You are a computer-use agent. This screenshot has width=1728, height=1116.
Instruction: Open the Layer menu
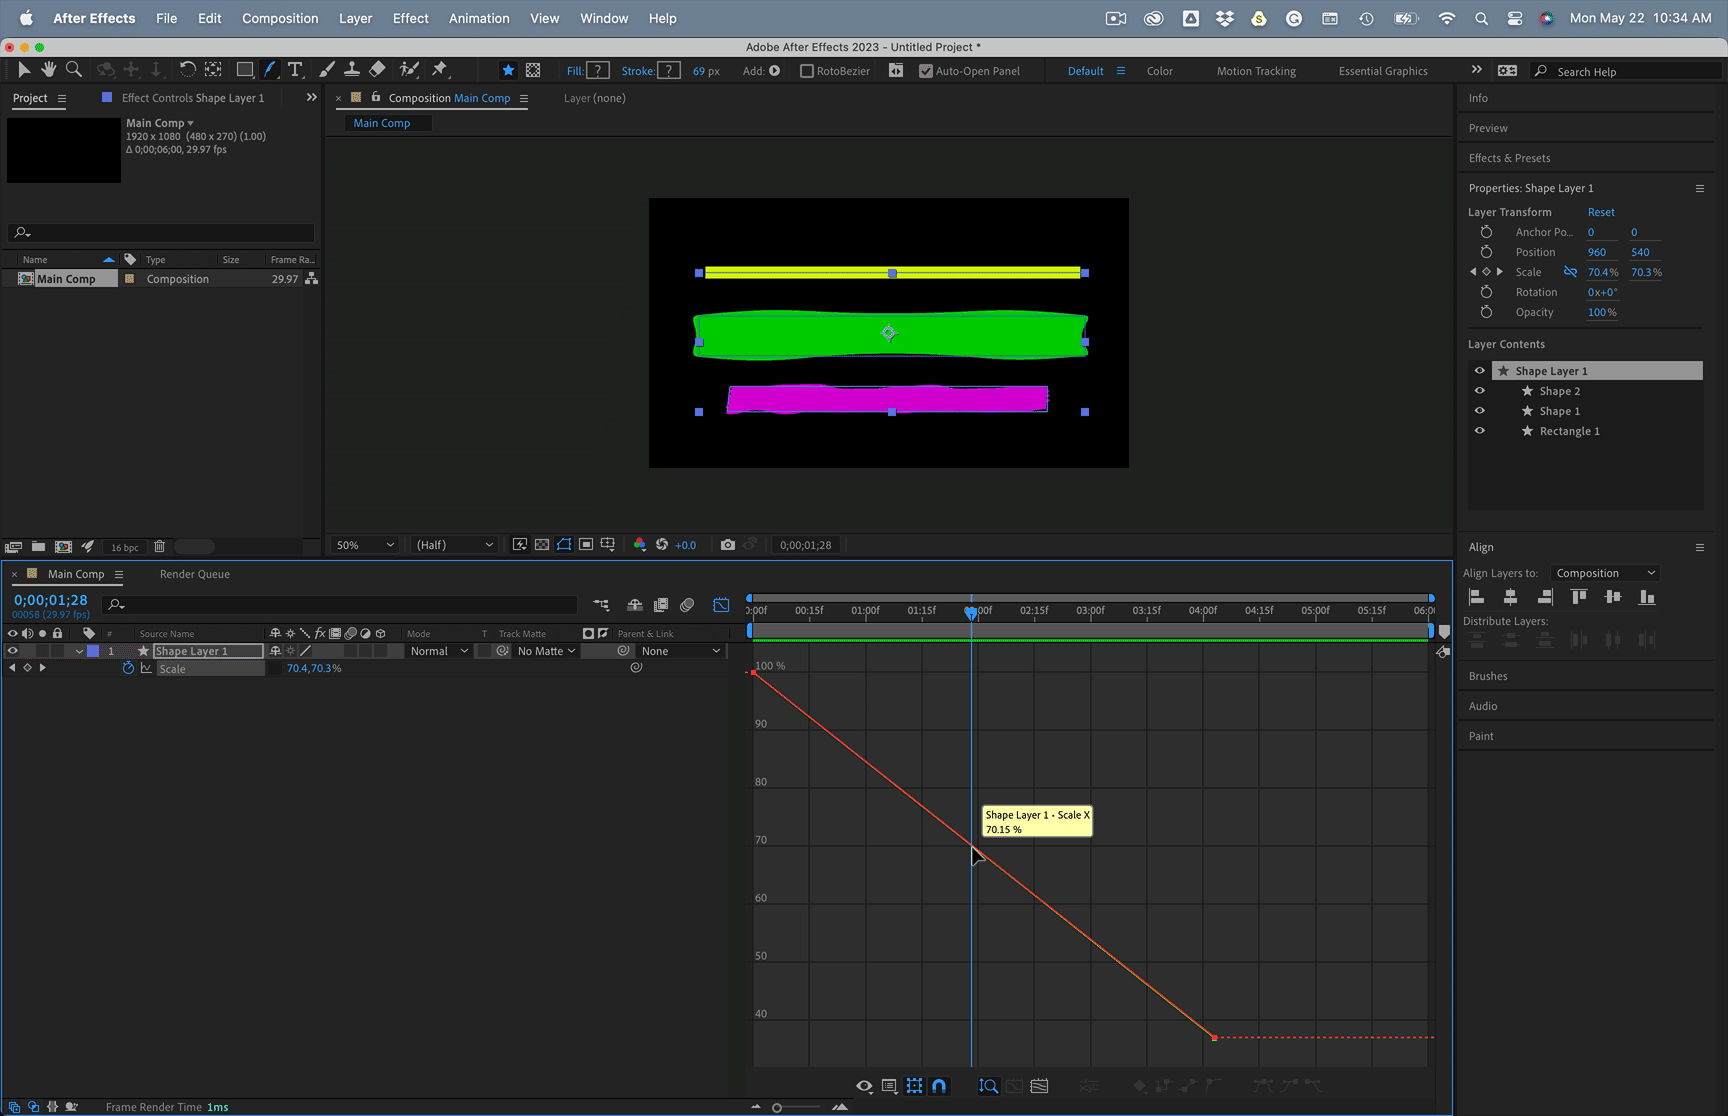tap(355, 18)
